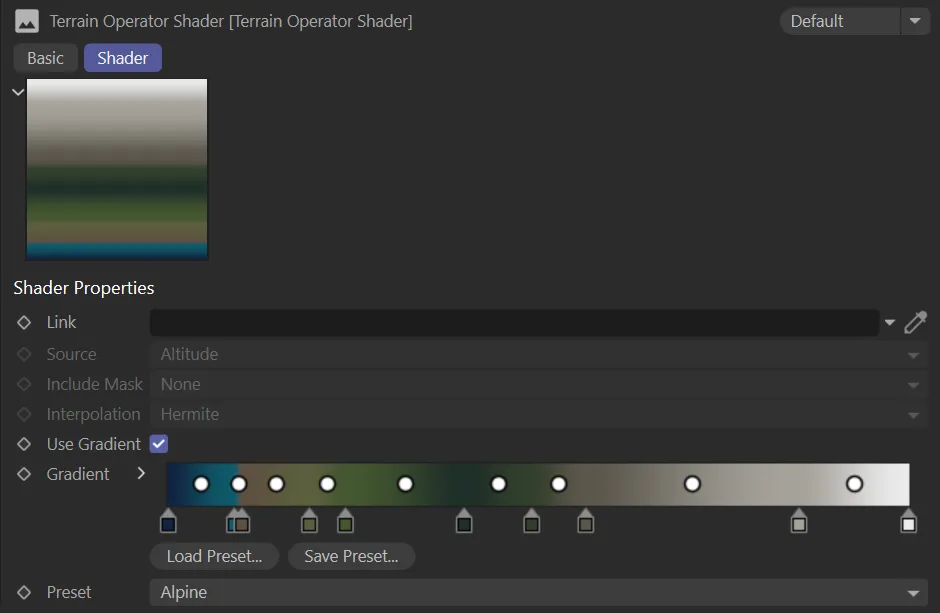Uncheck the Use Gradient checkbox

(158, 444)
